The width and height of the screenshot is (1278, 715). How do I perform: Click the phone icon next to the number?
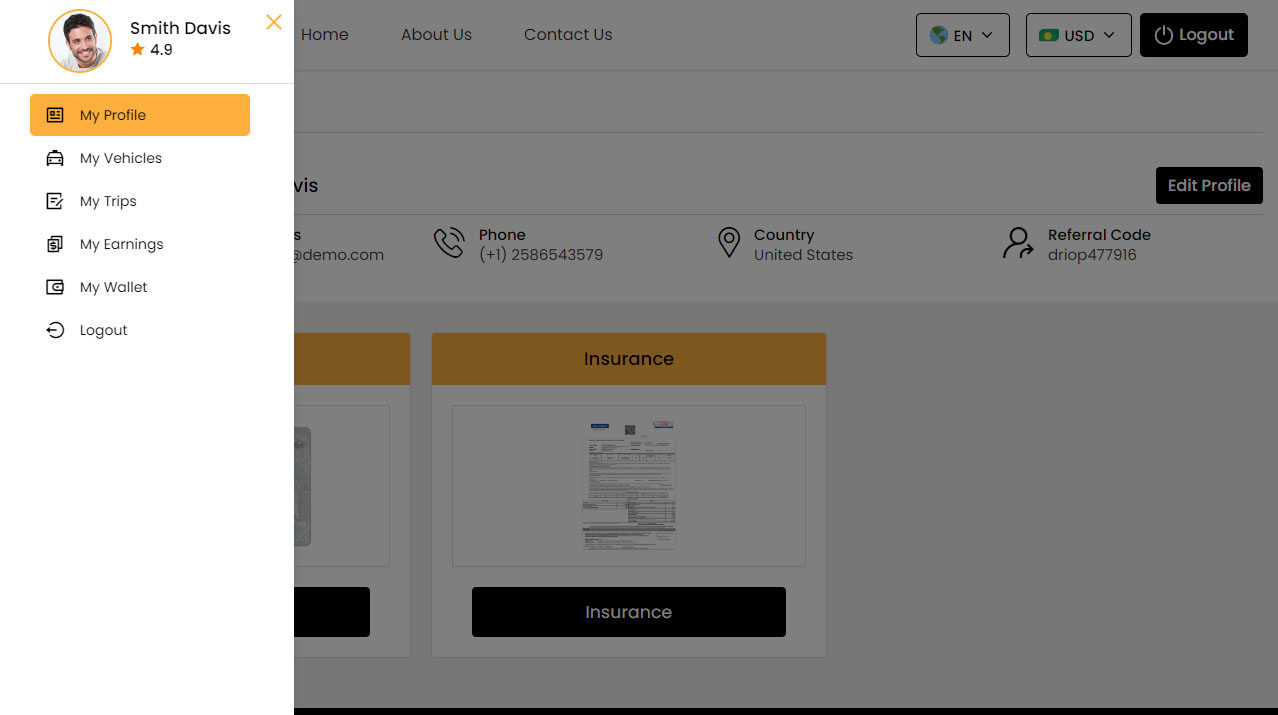click(449, 243)
